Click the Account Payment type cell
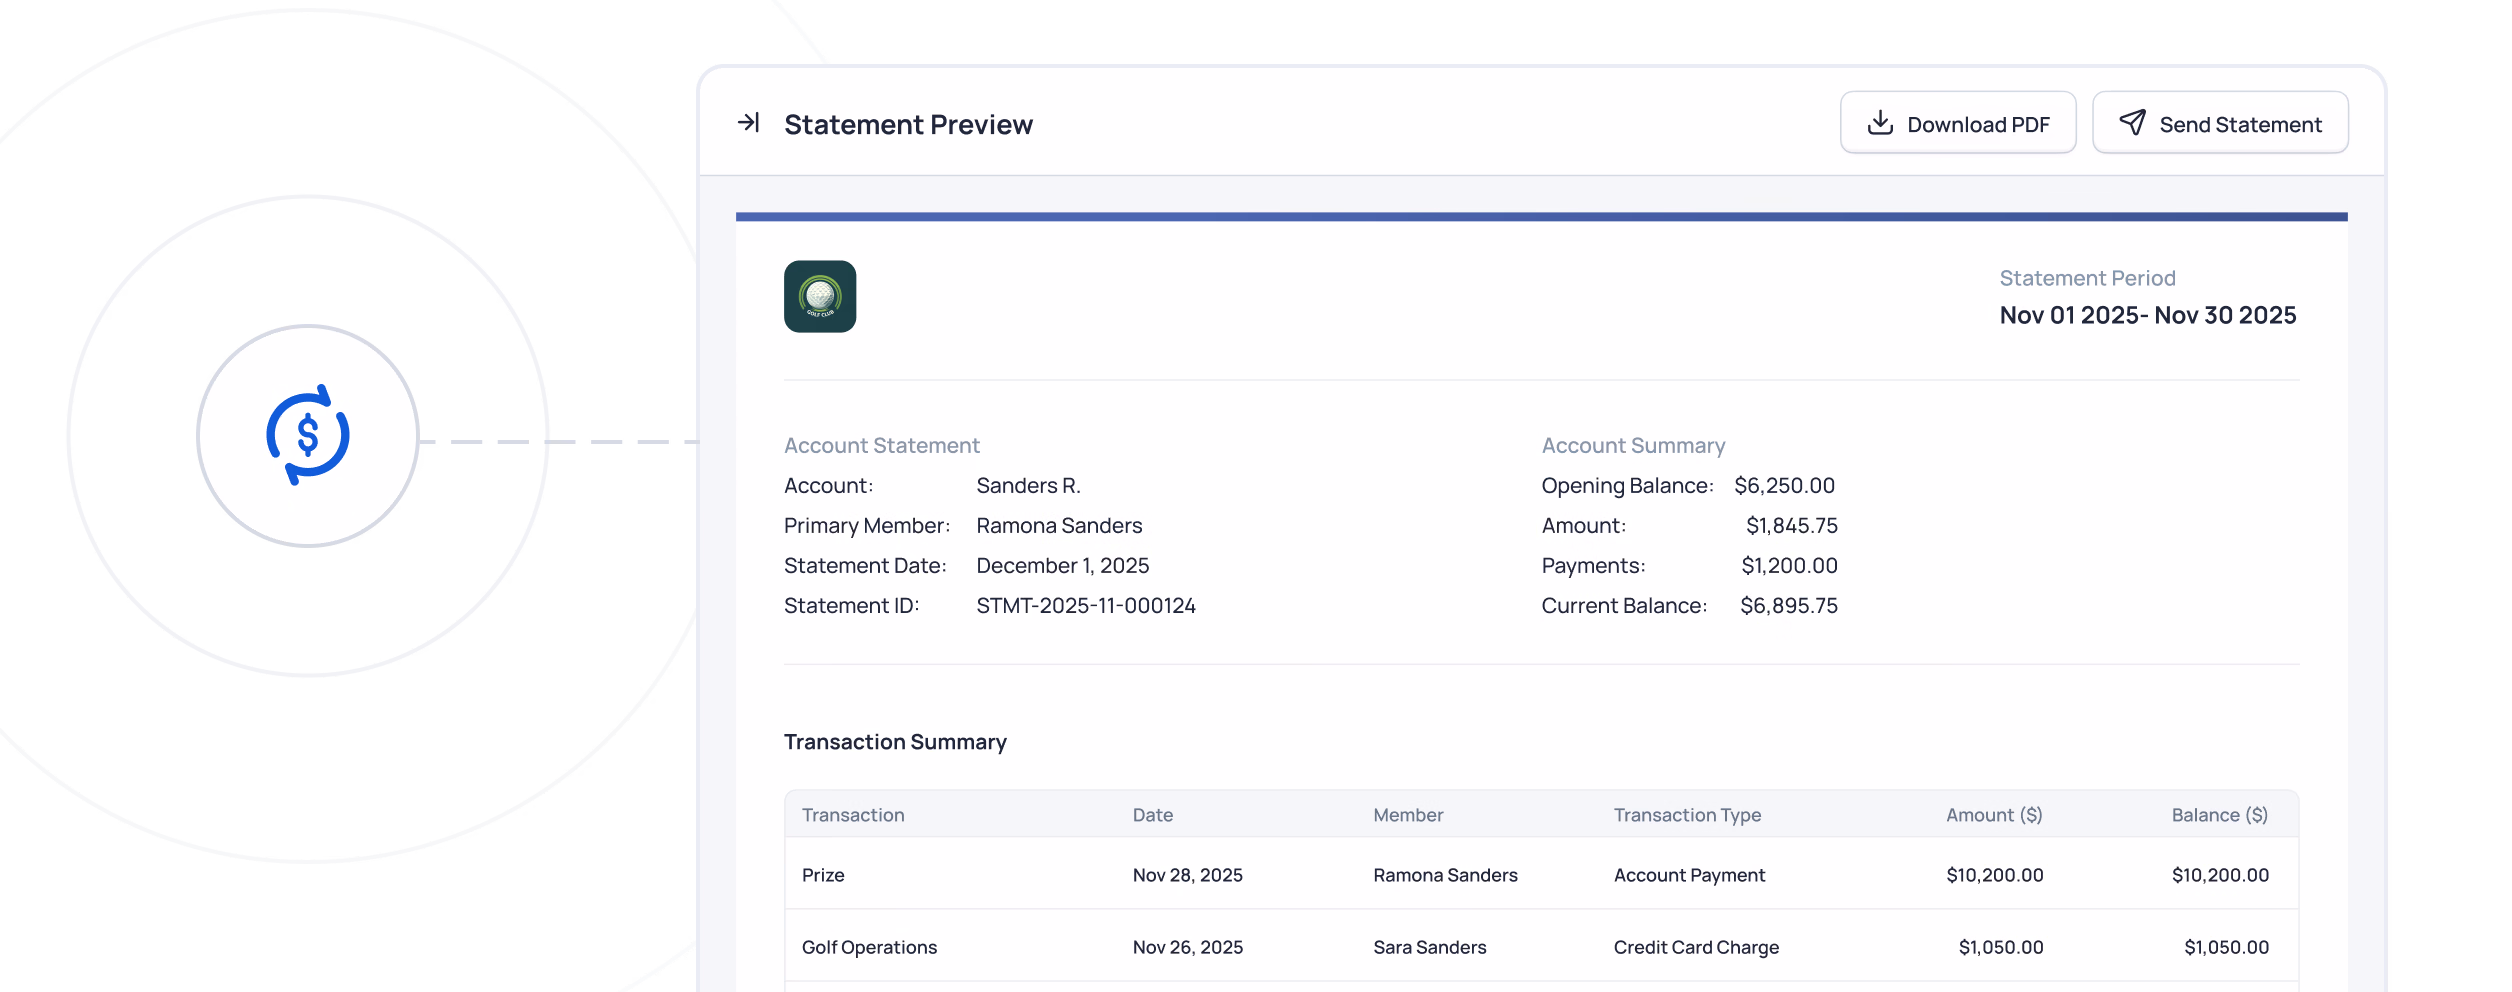Screen dimensions: 2512x992 click(x=1689, y=875)
